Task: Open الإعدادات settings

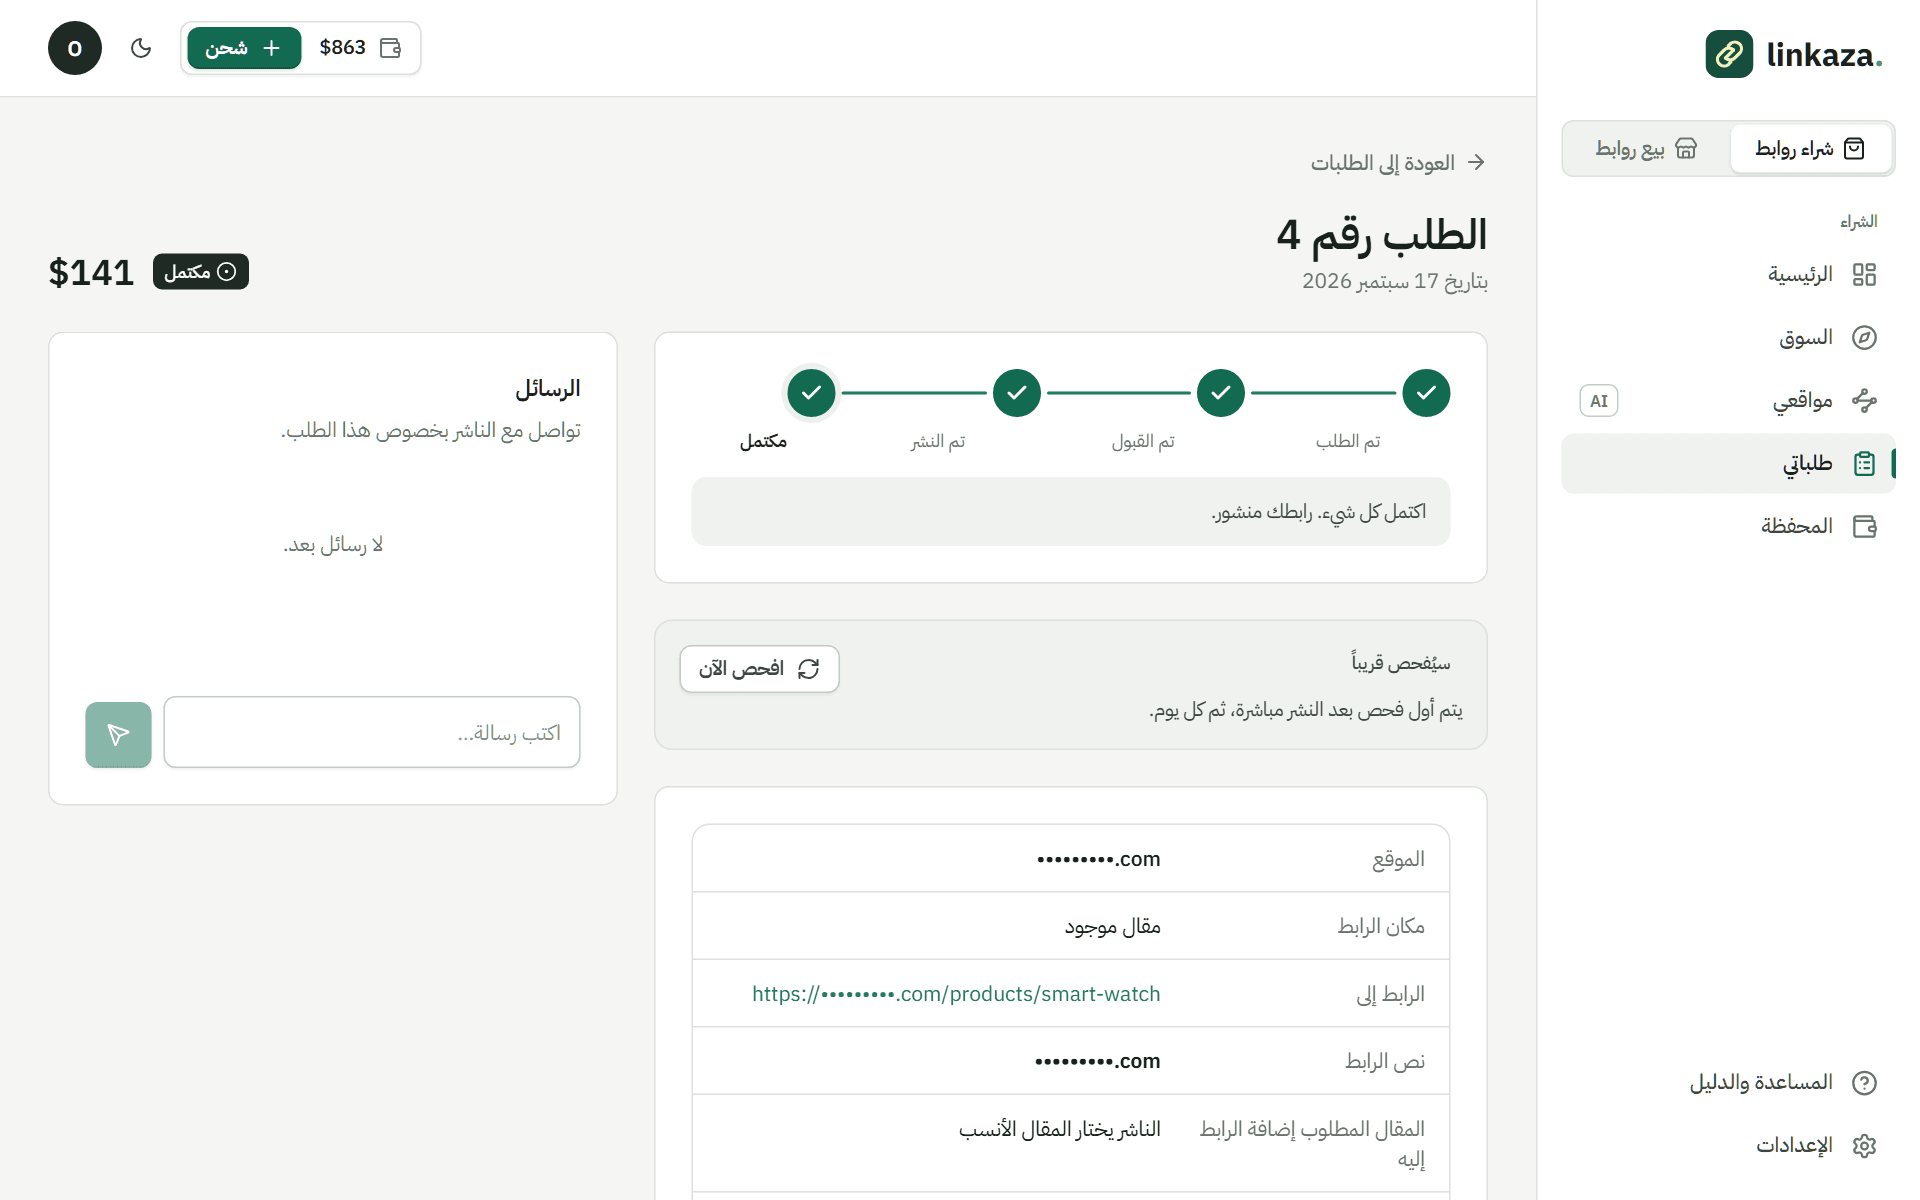Action: pos(1728,1145)
